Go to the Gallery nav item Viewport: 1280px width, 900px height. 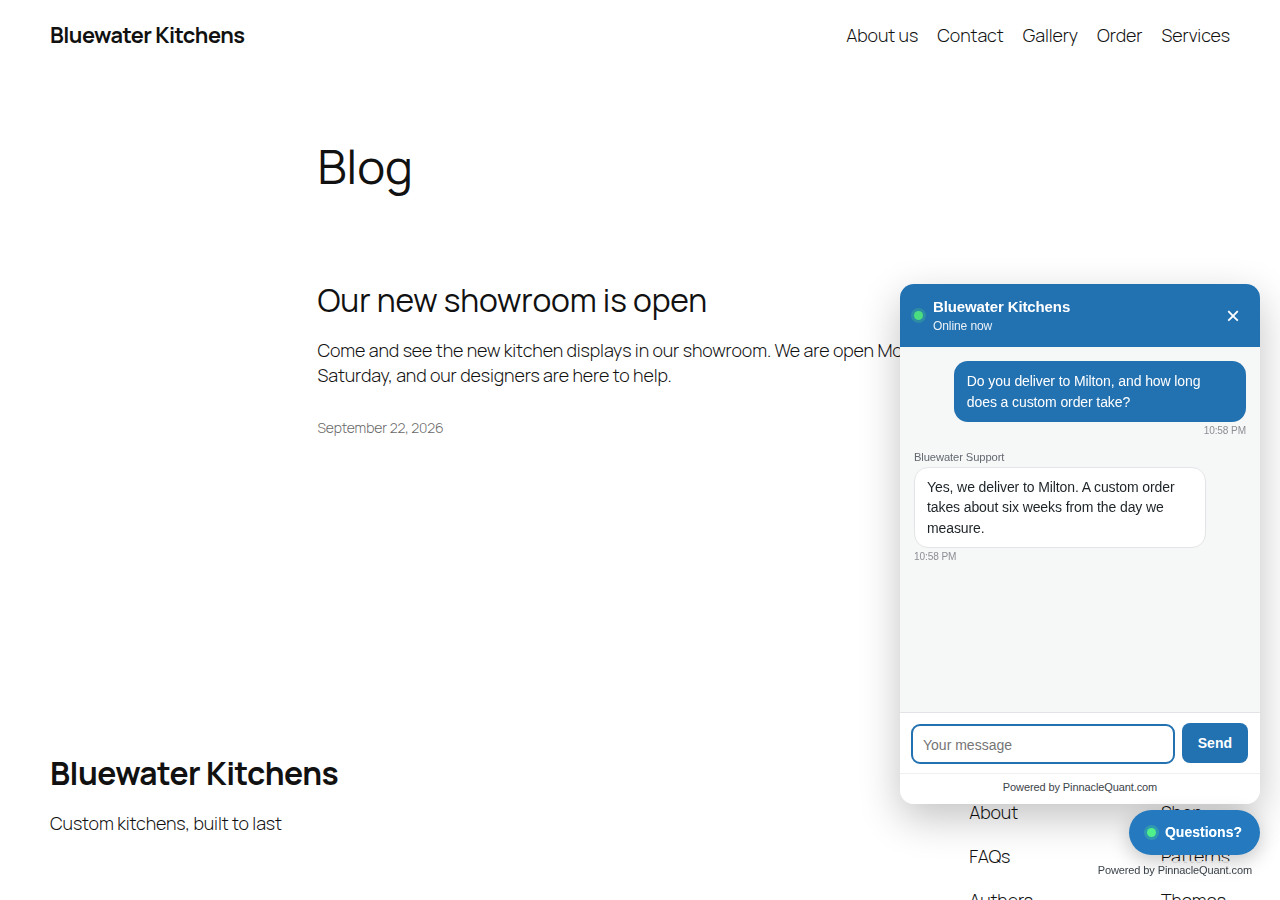click(x=1050, y=36)
